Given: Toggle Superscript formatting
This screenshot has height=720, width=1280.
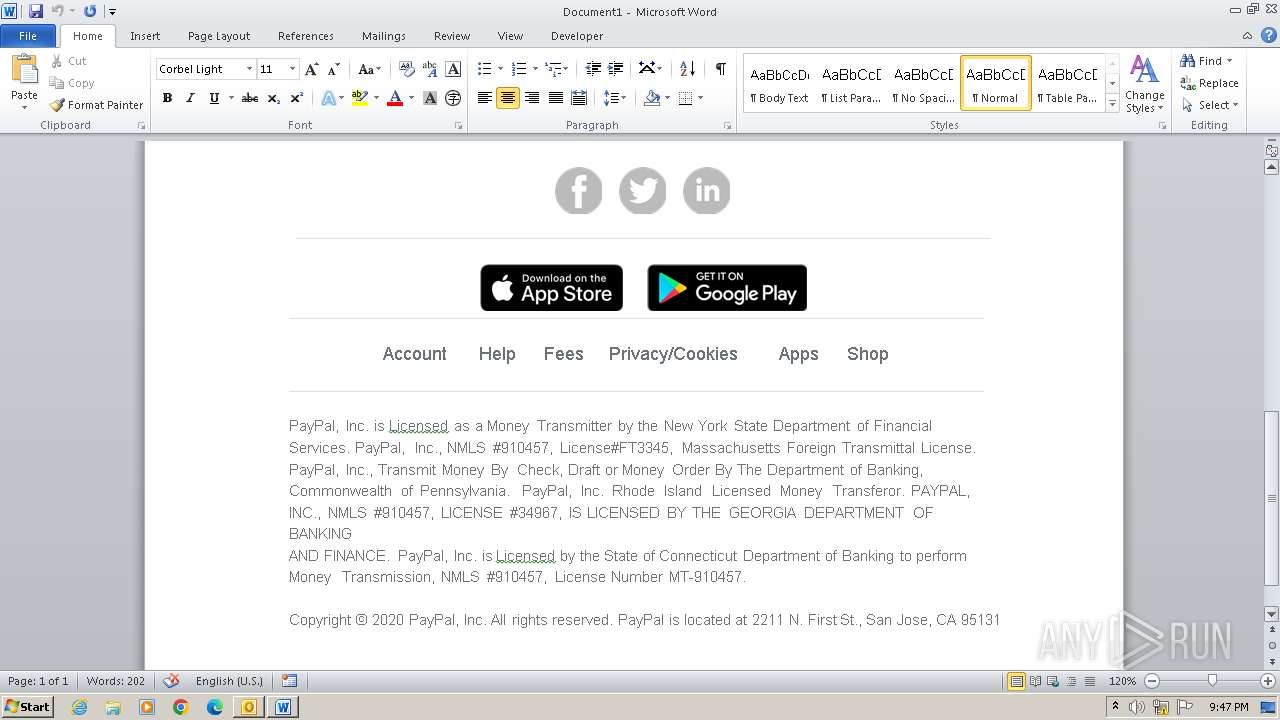Looking at the screenshot, I should point(297,98).
